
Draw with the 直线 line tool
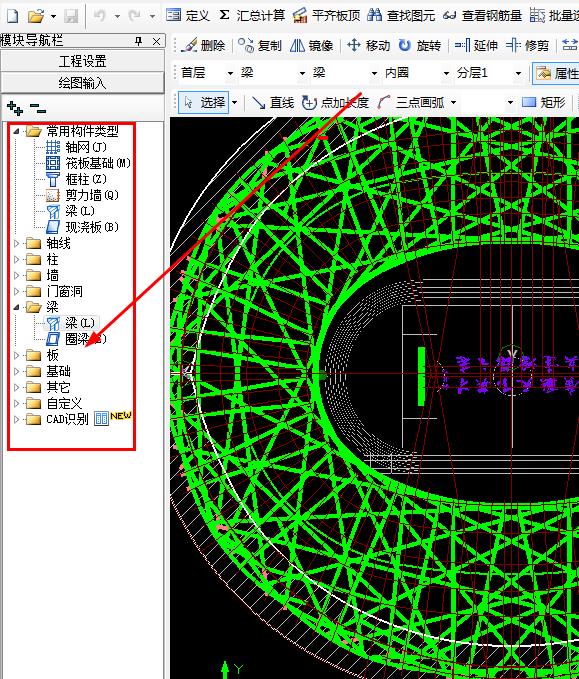coord(273,103)
